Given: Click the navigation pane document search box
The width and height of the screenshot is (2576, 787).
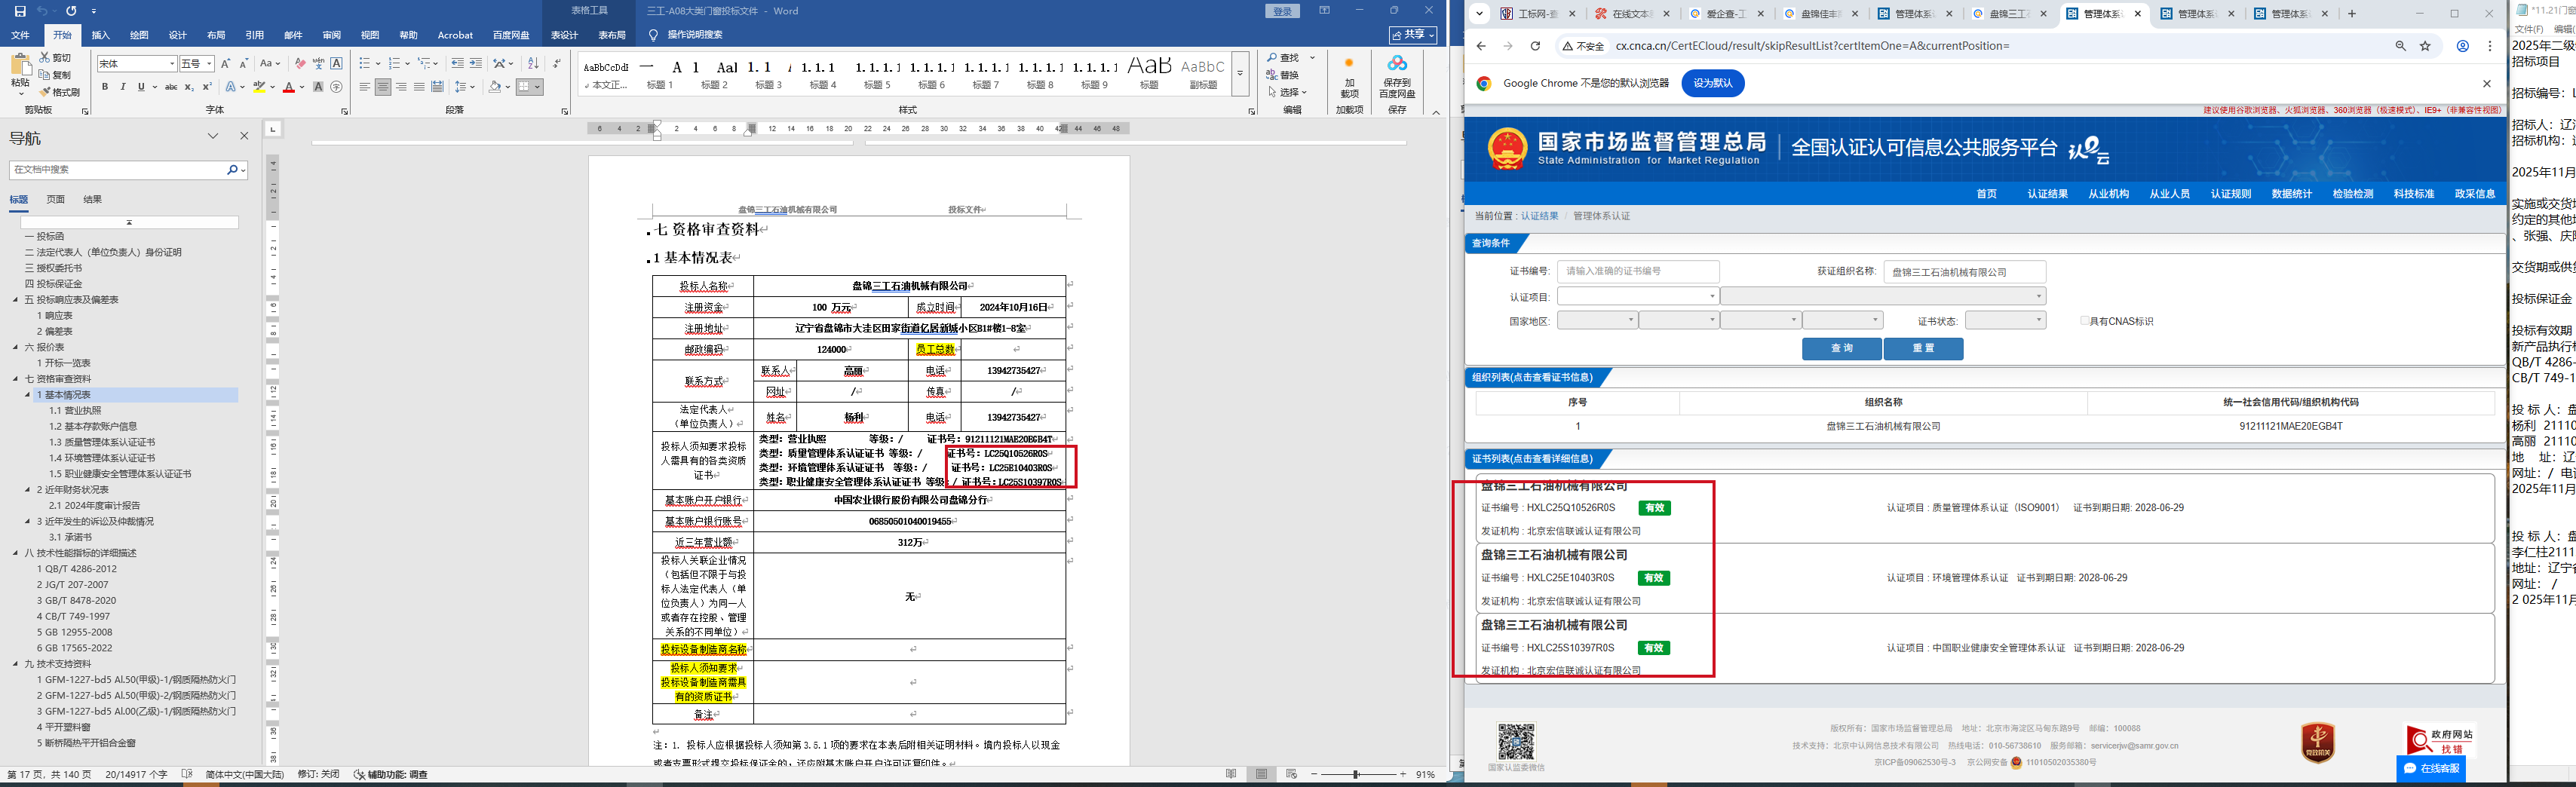Looking at the screenshot, I should pos(128,170).
